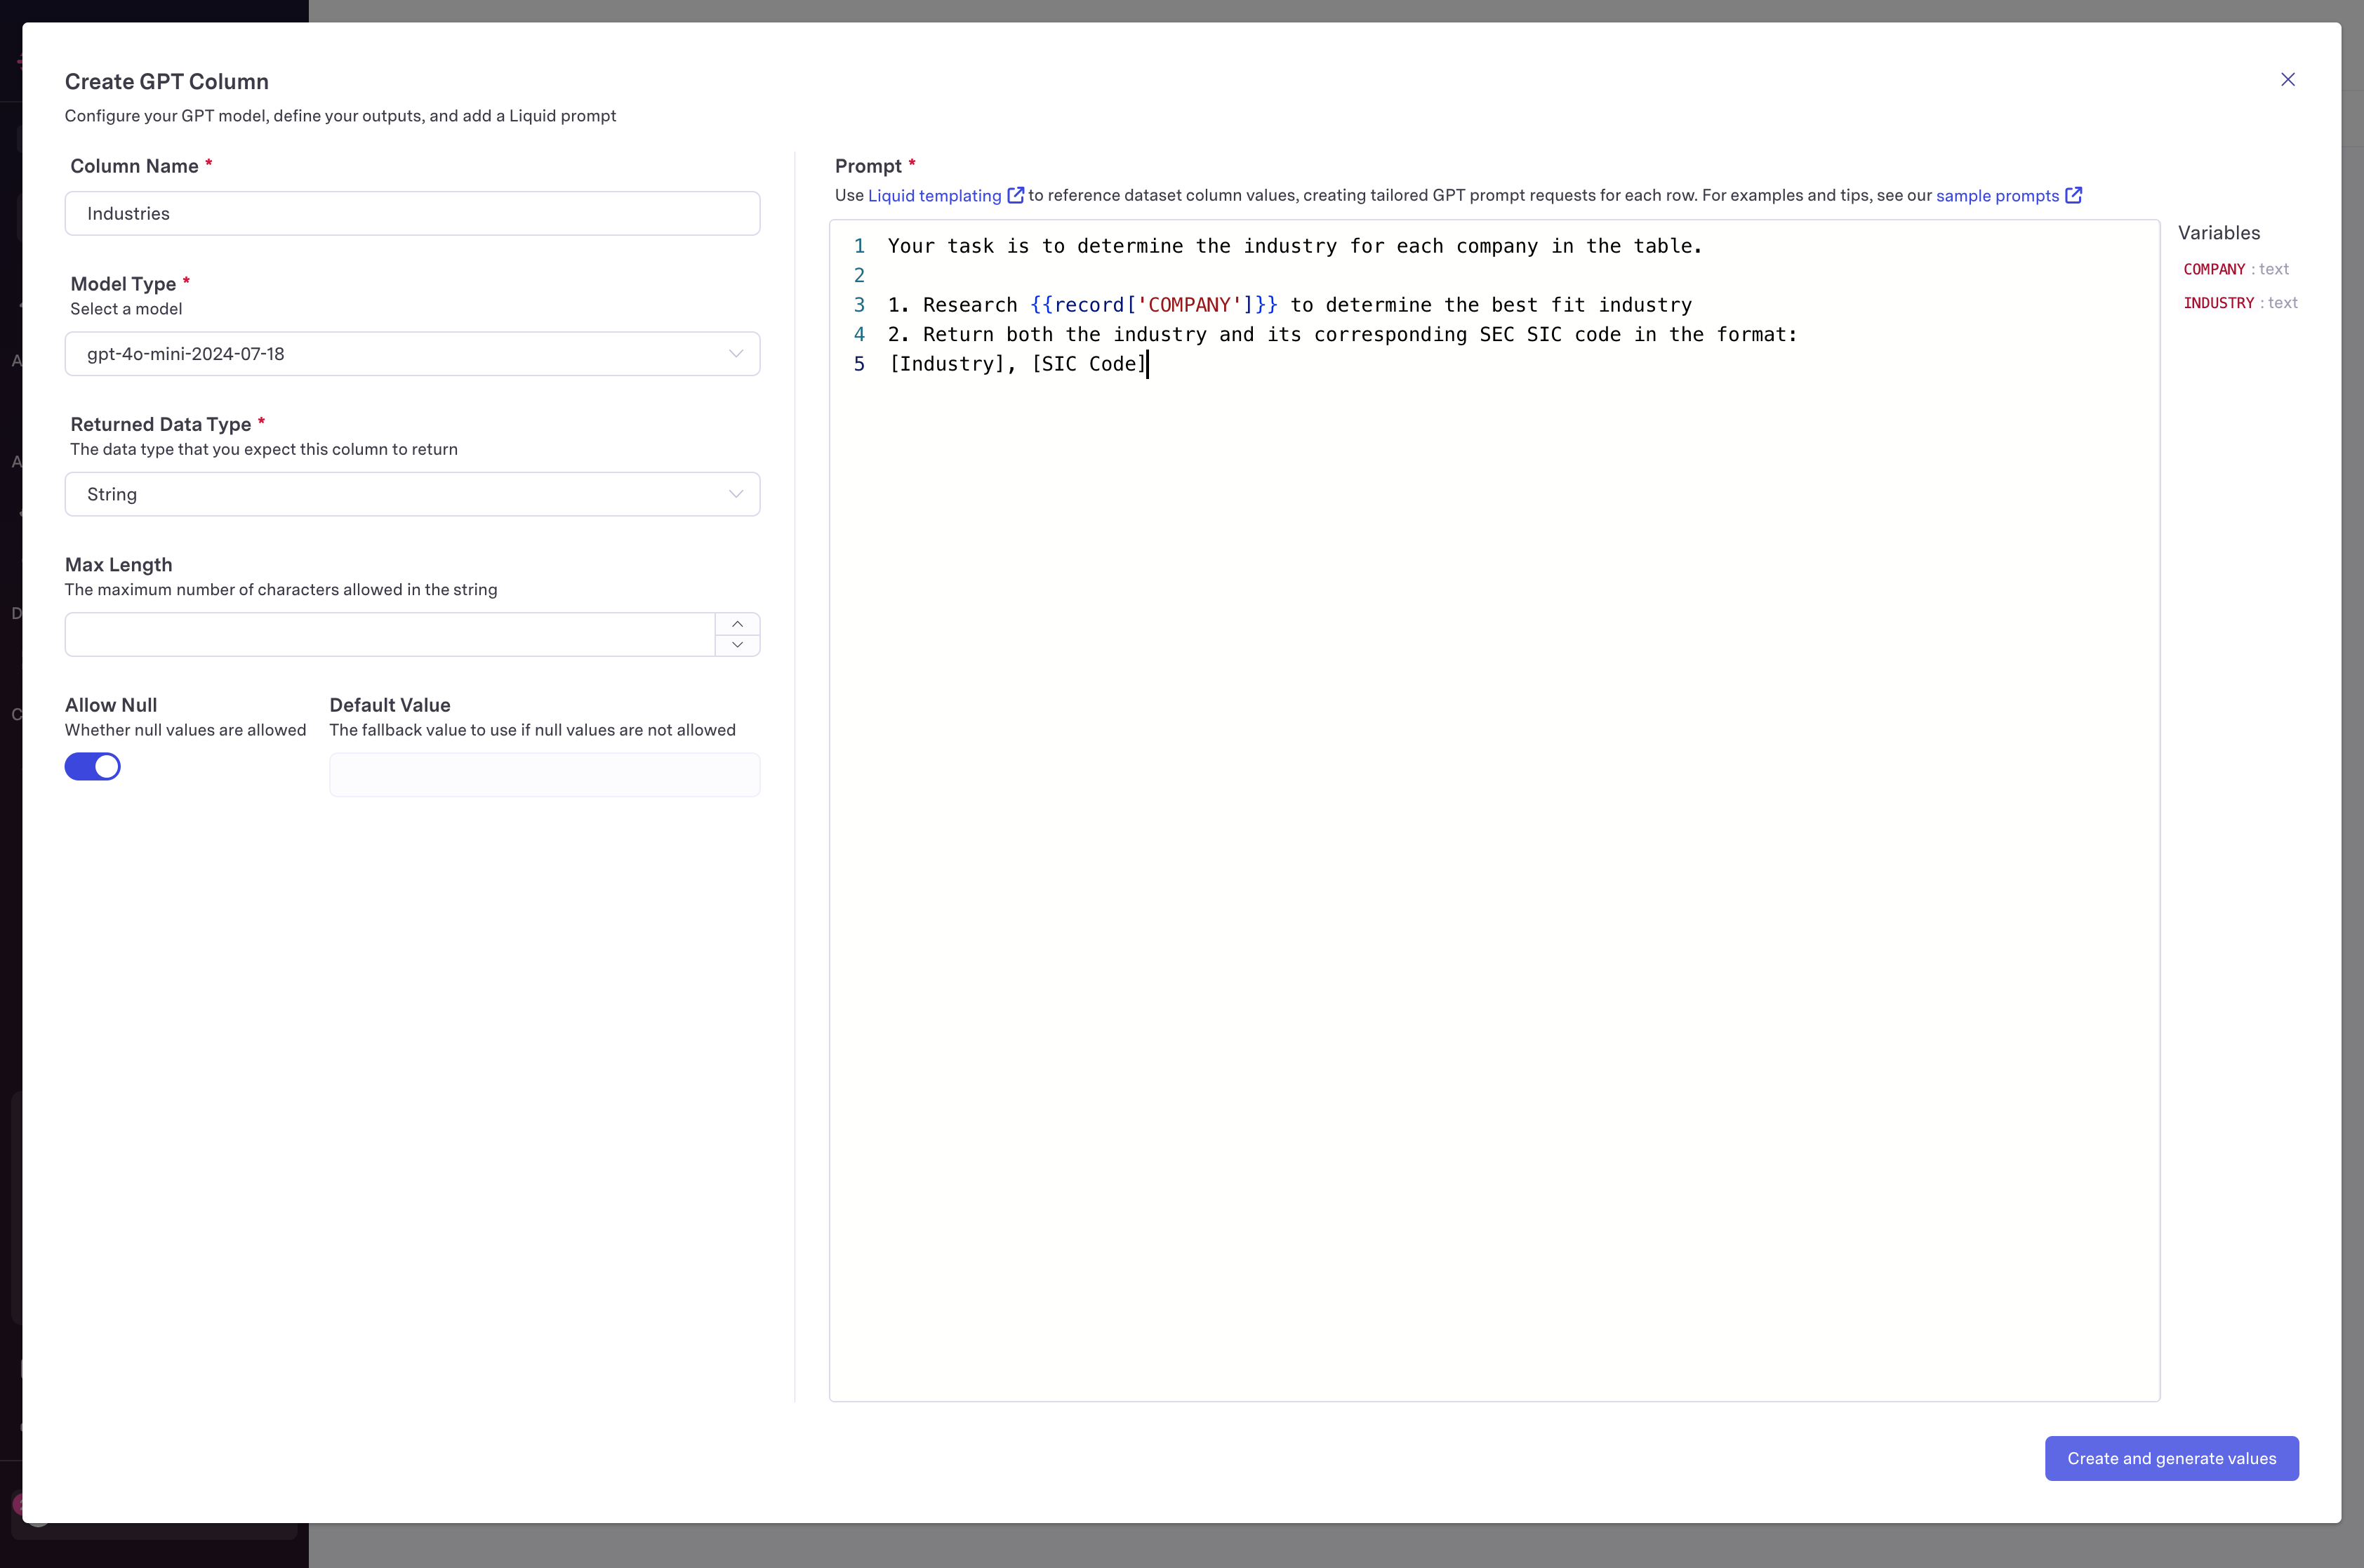Open the Returned Data Type dropdown

click(x=412, y=494)
